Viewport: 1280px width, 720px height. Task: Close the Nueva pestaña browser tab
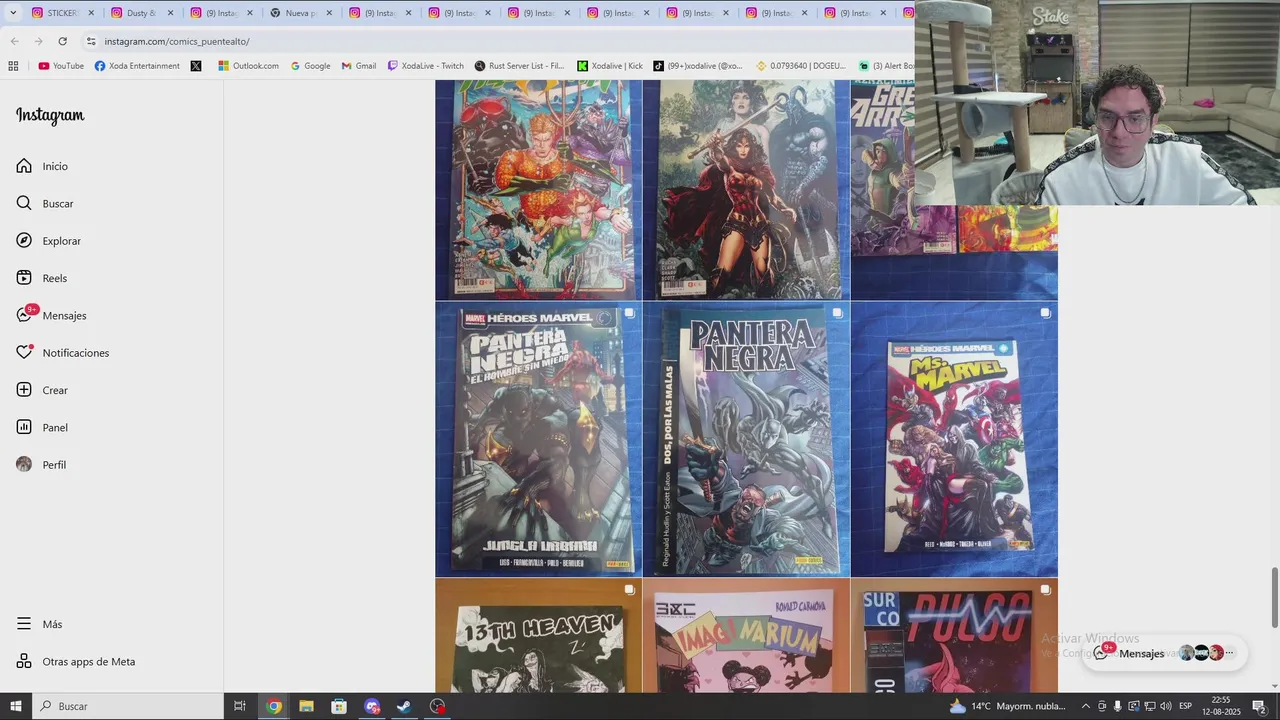coord(329,13)
